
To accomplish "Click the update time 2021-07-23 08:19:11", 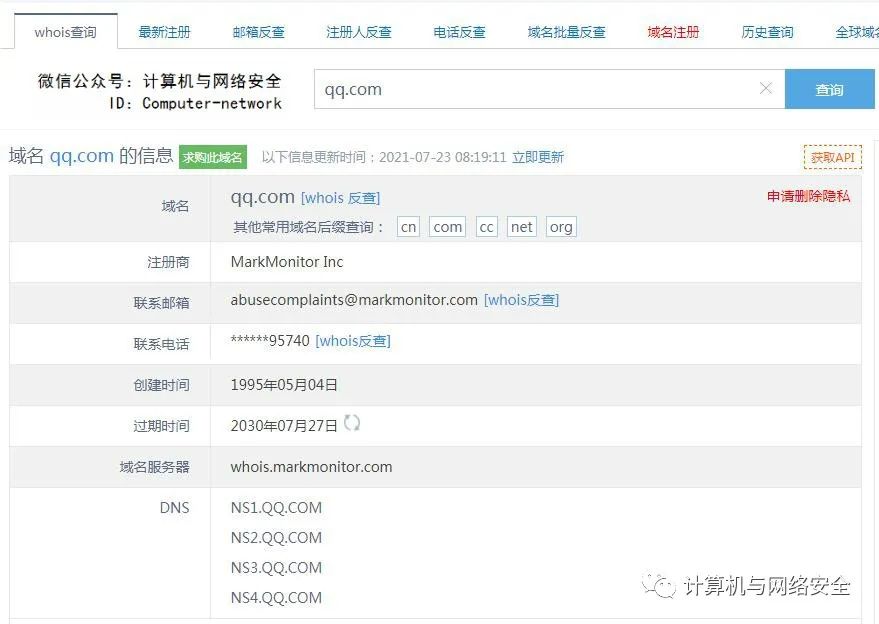I will (443, 157).
